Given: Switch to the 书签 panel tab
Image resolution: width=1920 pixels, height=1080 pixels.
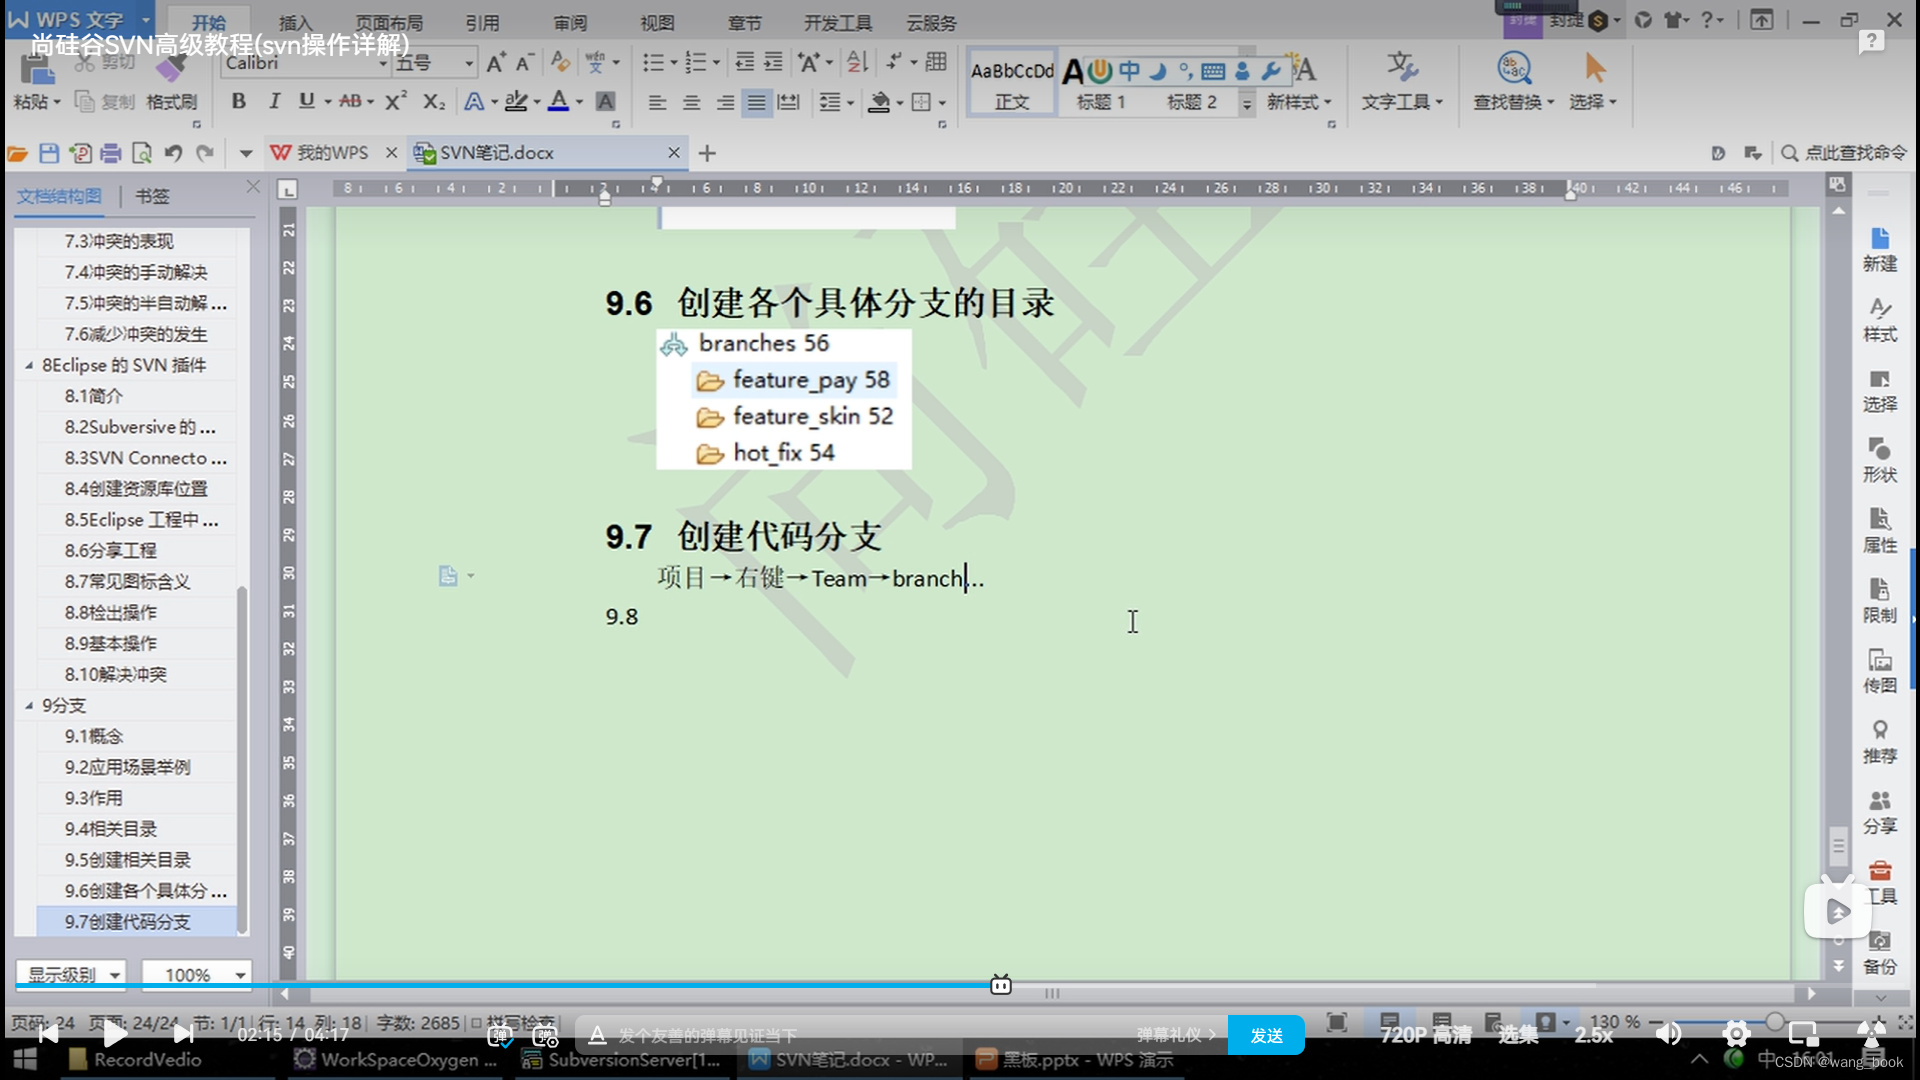Looking at the screenshot, I should (152, 196).
